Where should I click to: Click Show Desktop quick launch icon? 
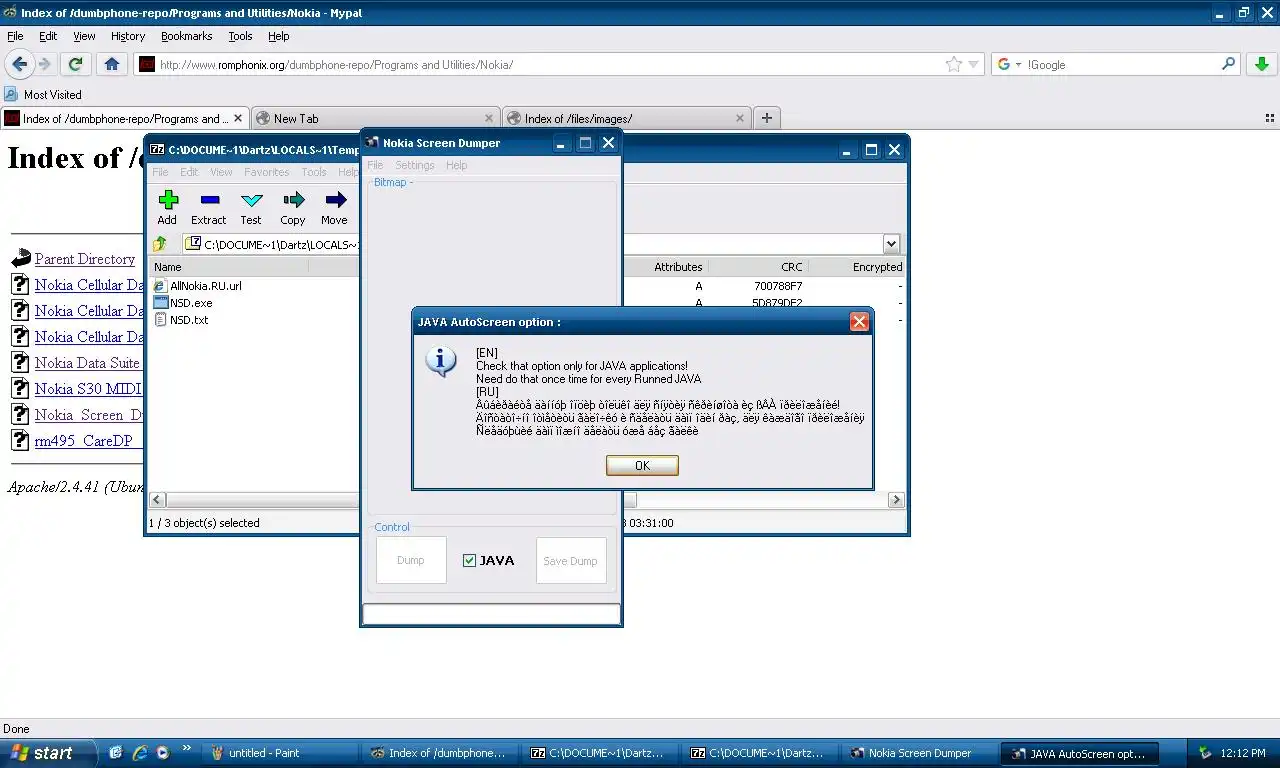pyautogui.click(x=116, y=753)
